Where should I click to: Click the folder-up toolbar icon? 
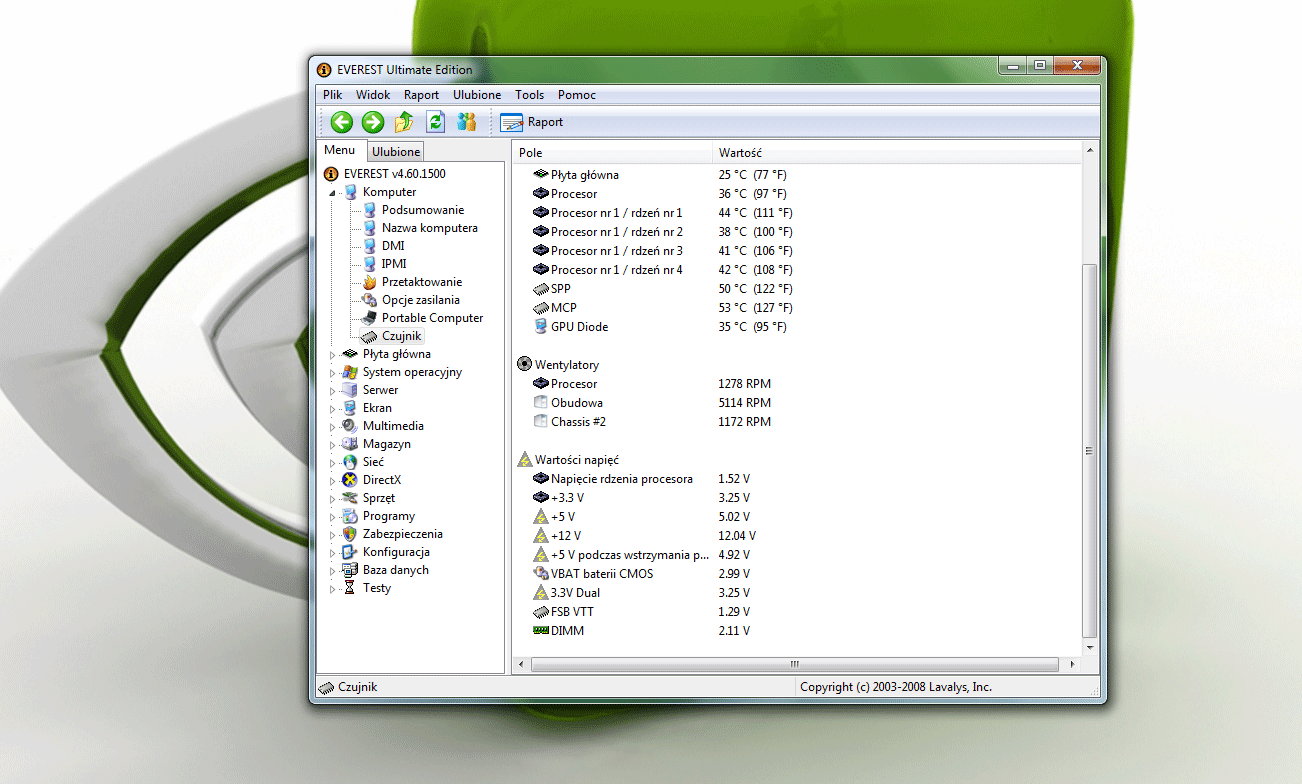click(x=404, y=122)
